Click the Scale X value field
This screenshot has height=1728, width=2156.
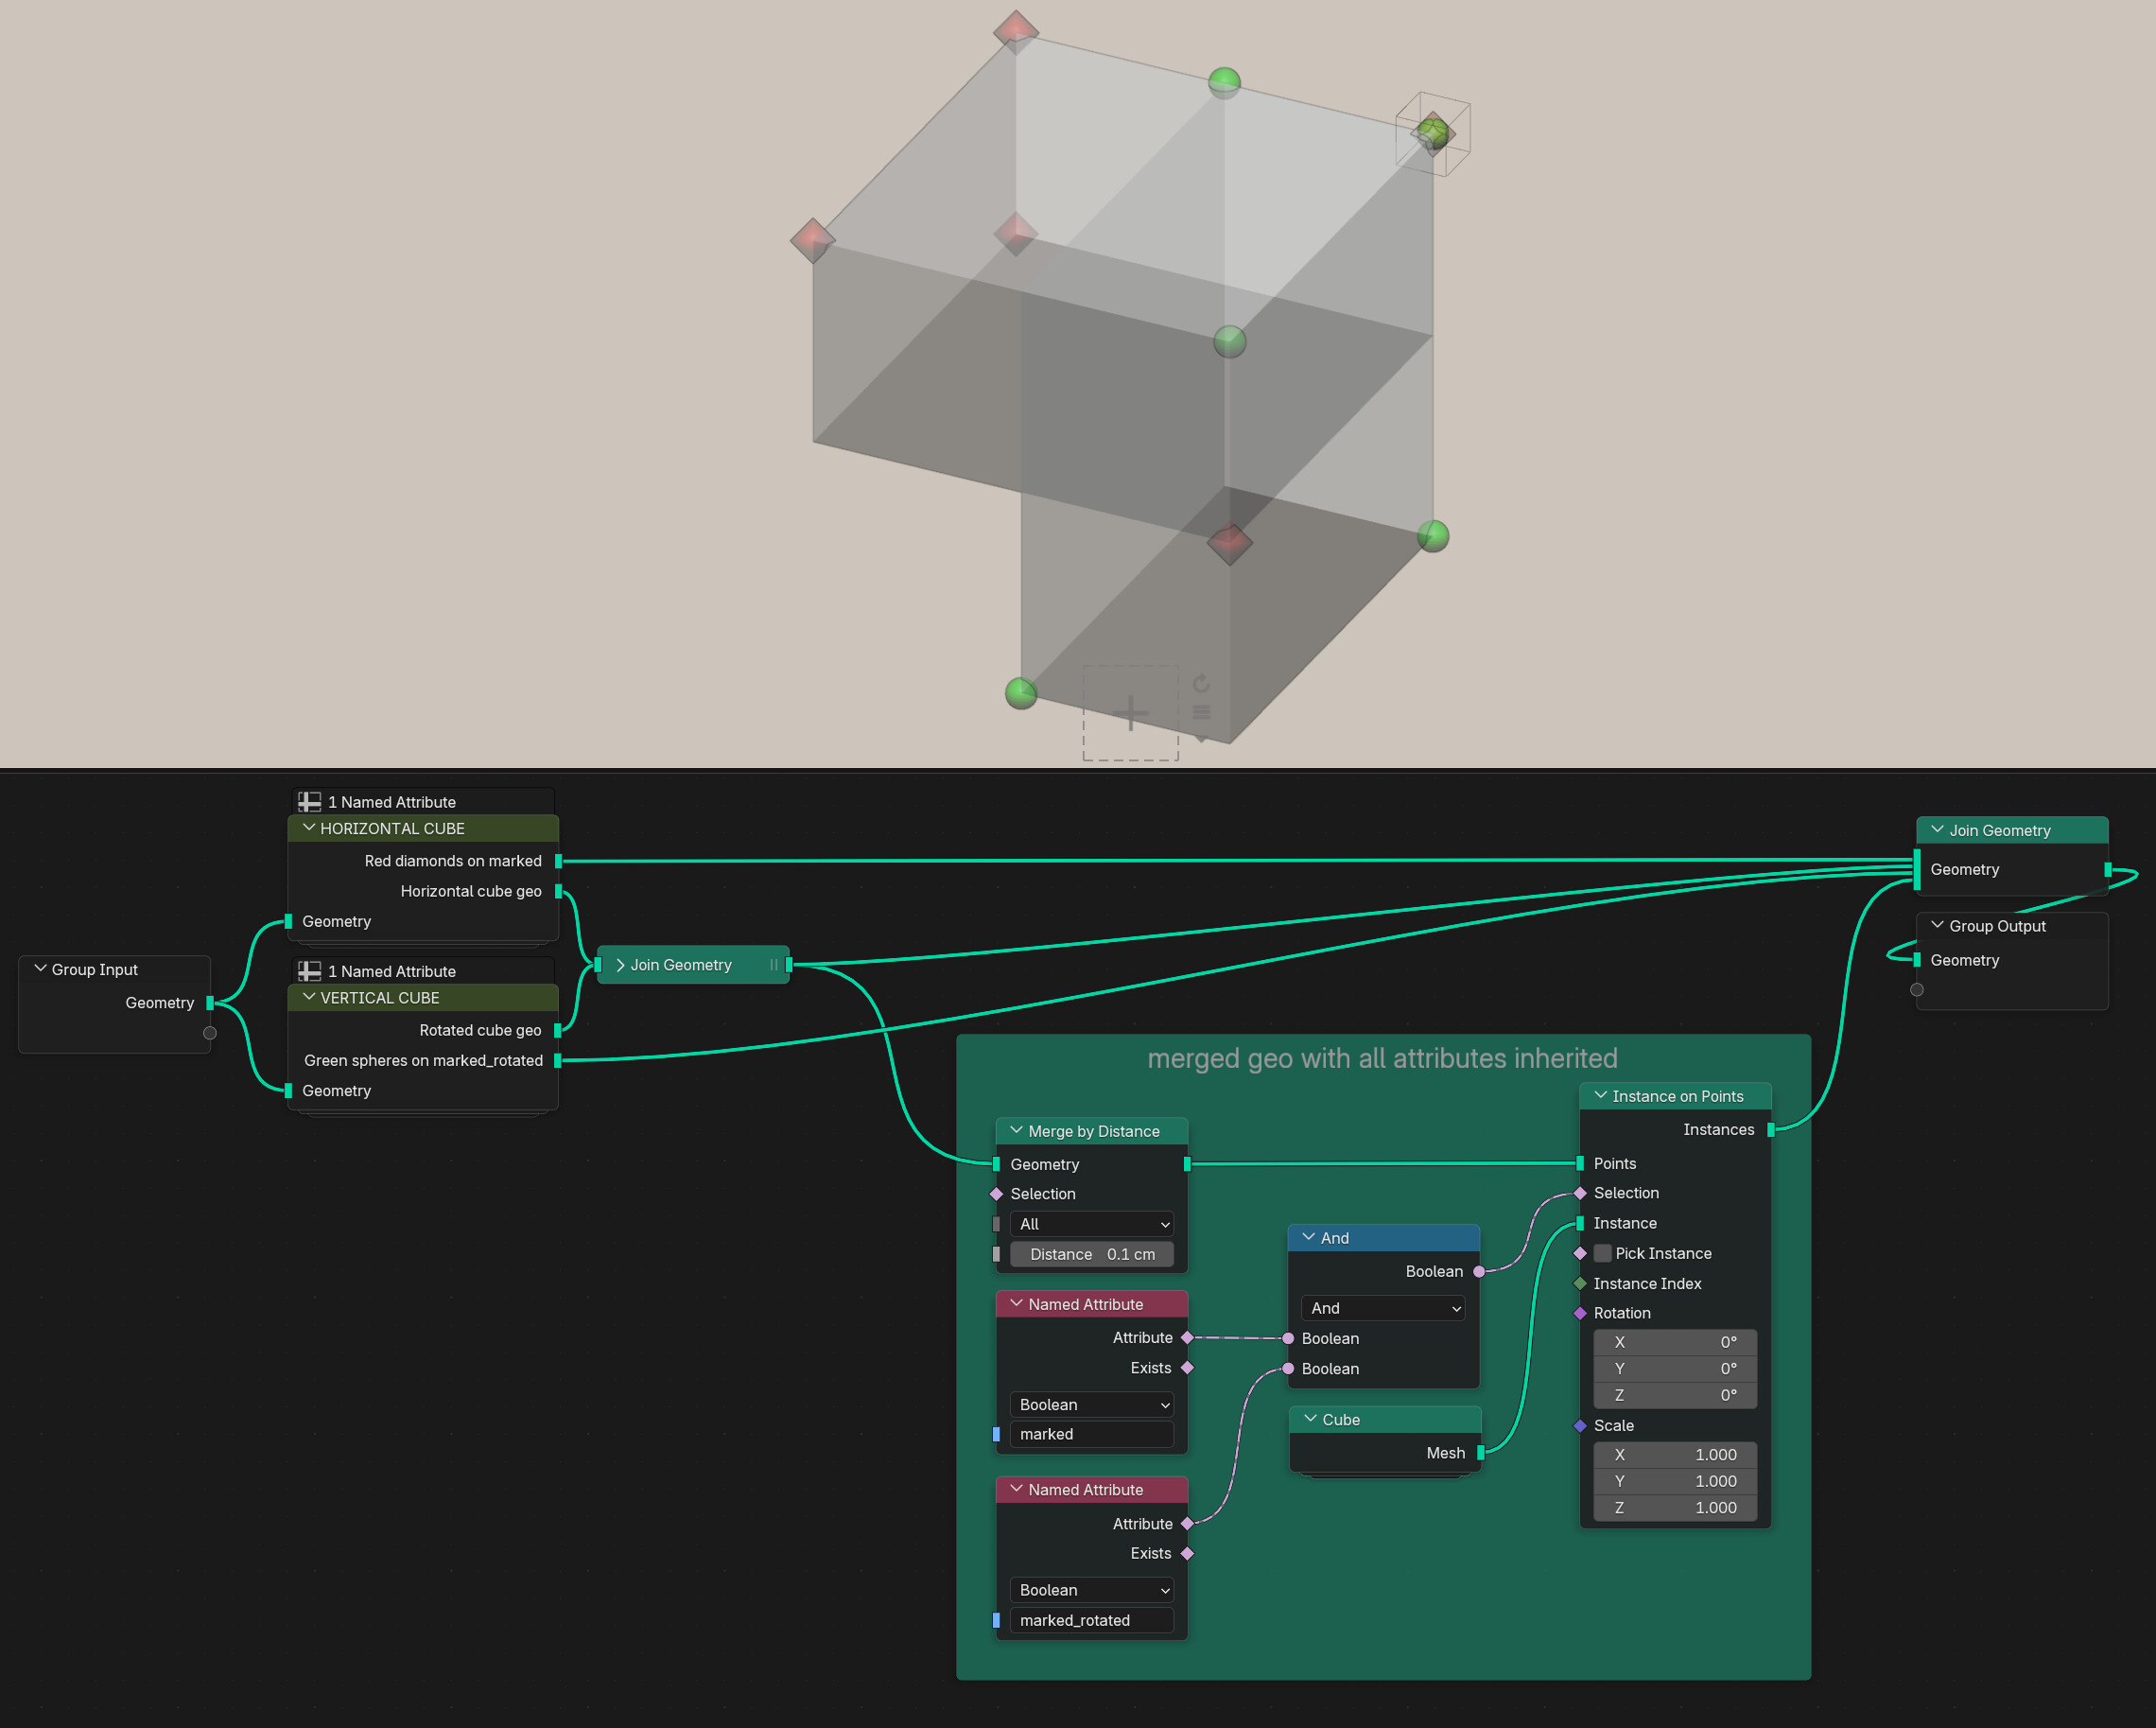tap(1675, 1455)
